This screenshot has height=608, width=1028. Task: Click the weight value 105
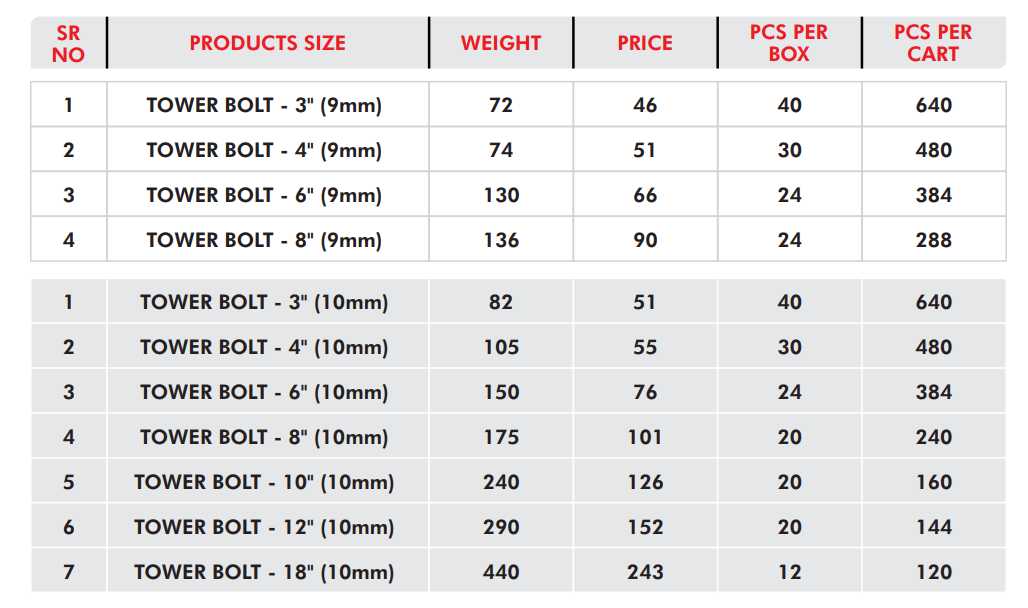[x=501, y=347]
